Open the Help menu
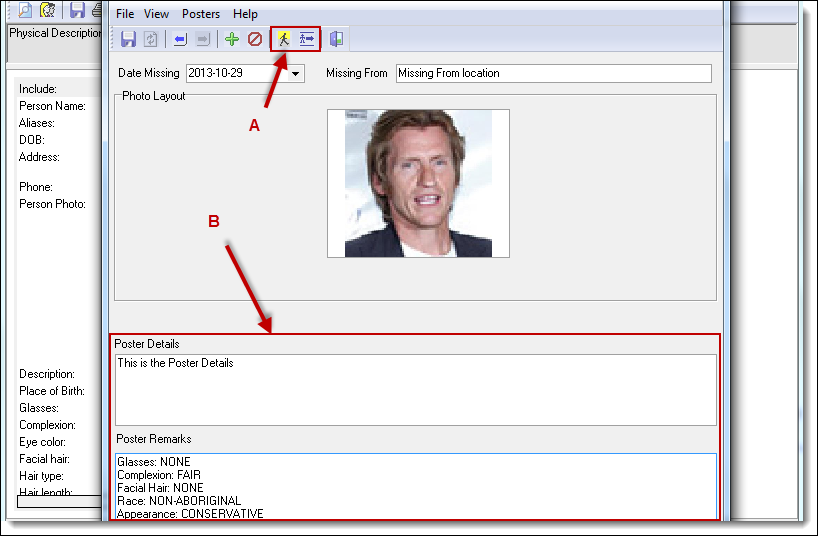Image resolution: width=818 pixels, height=536 pixels. 245,14
